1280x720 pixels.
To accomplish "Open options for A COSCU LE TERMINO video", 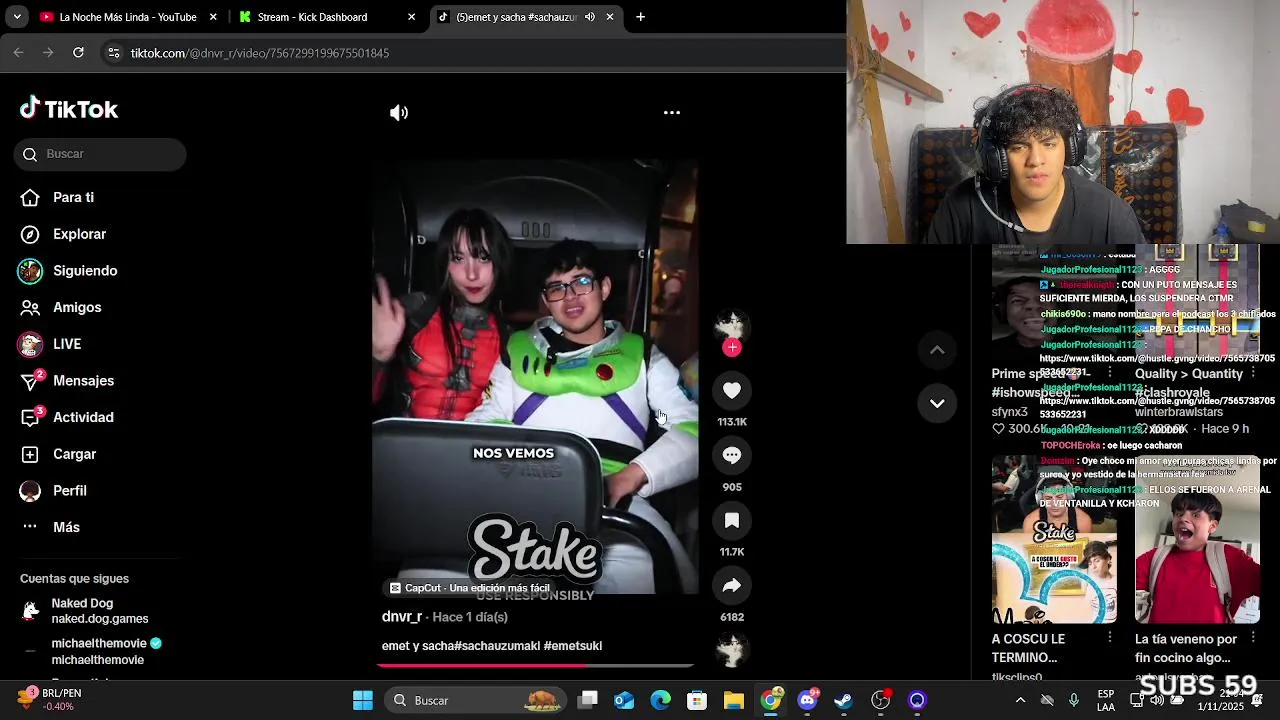I will pyautogui.click(x=1110, y=637).
